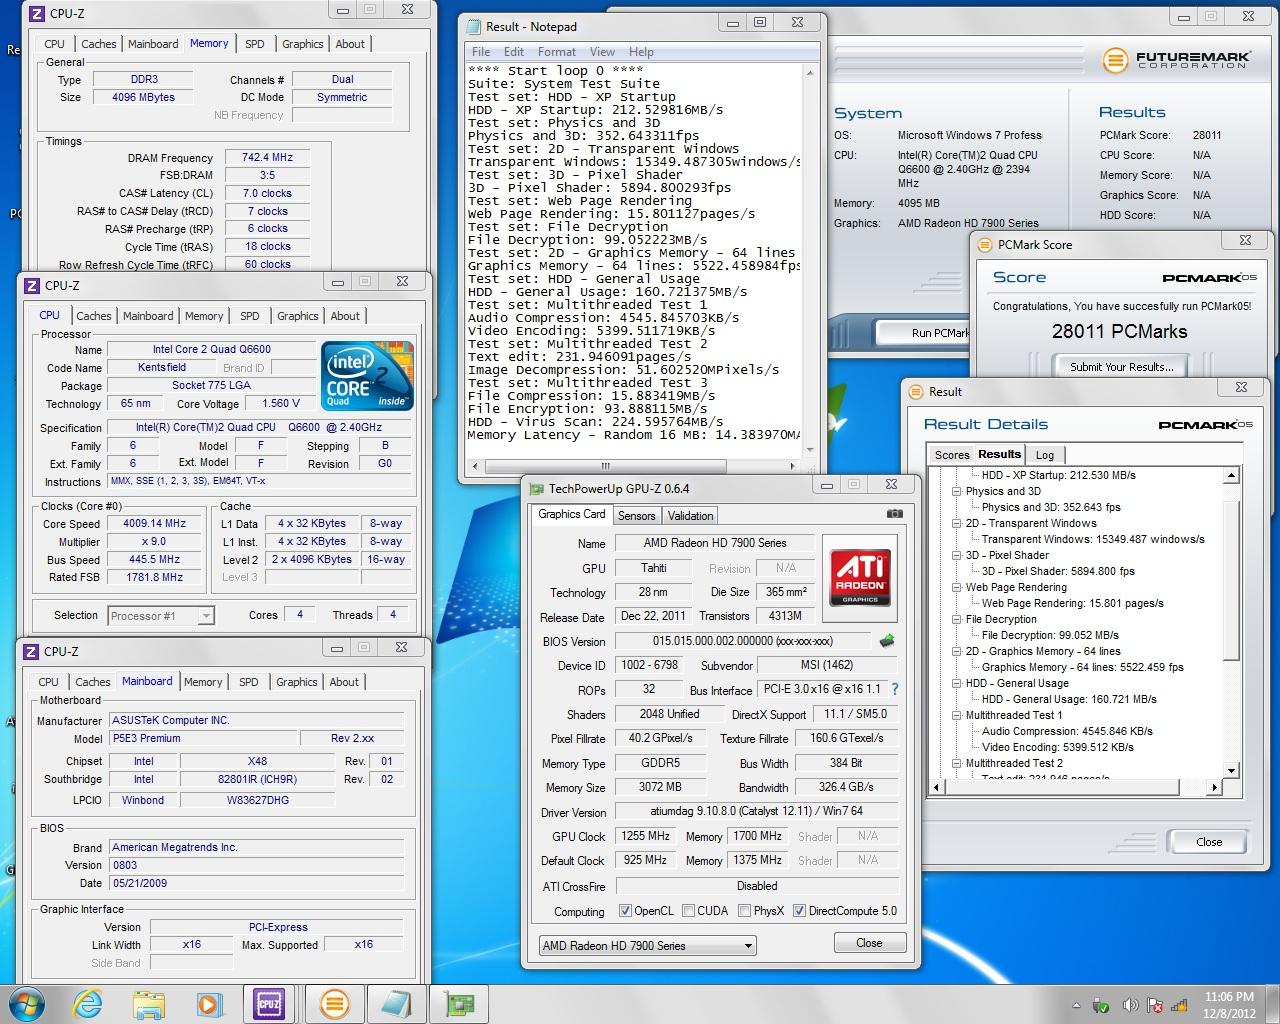Open Windows Media Player taskbar icon
The height and width of the screenshot is (1024, 1280).
tap(208, 1004)
